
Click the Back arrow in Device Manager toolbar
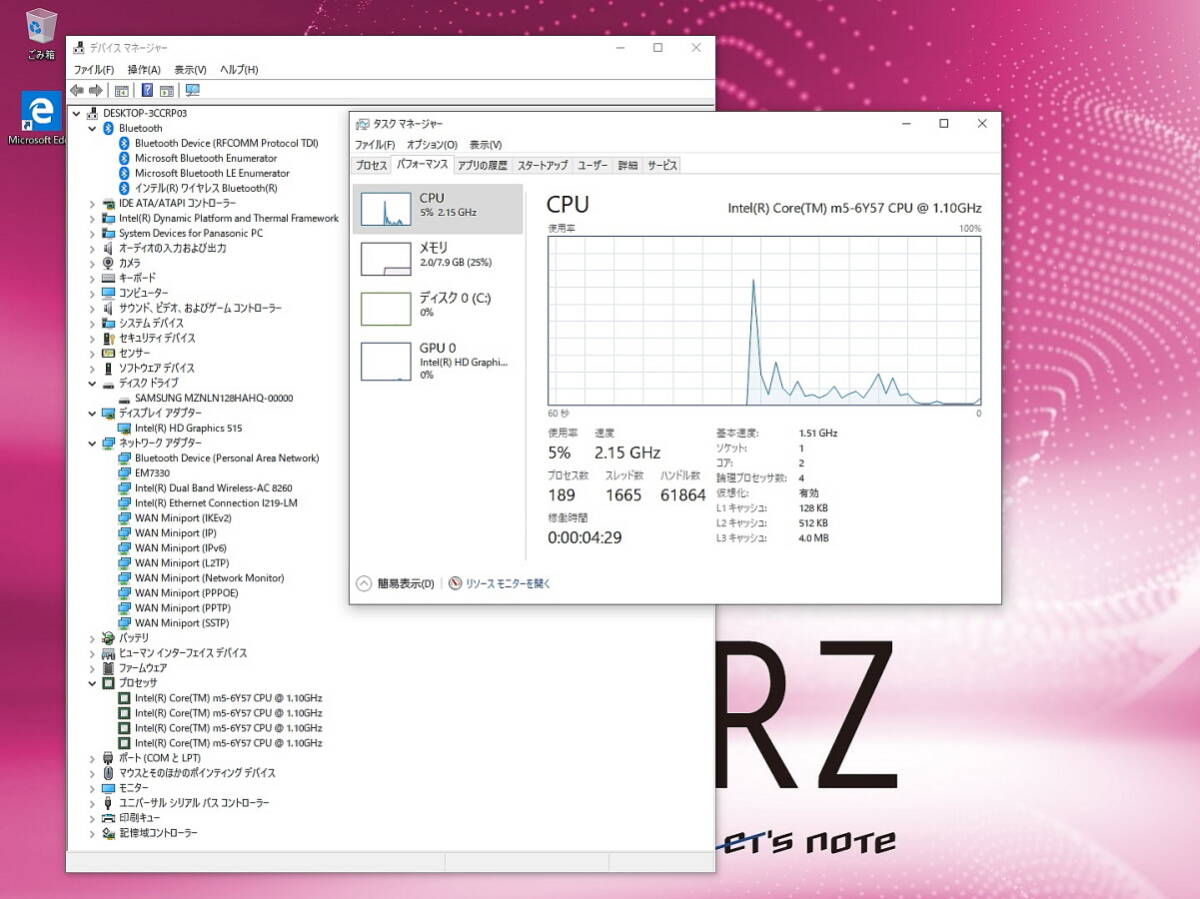pos(77,90)
